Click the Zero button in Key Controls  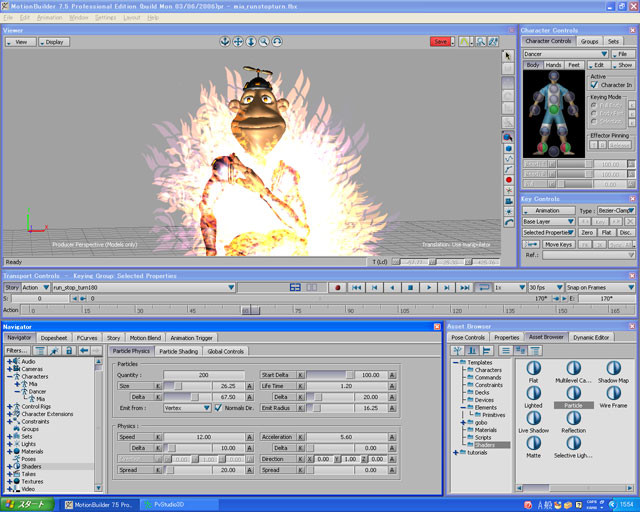point(587,232)
